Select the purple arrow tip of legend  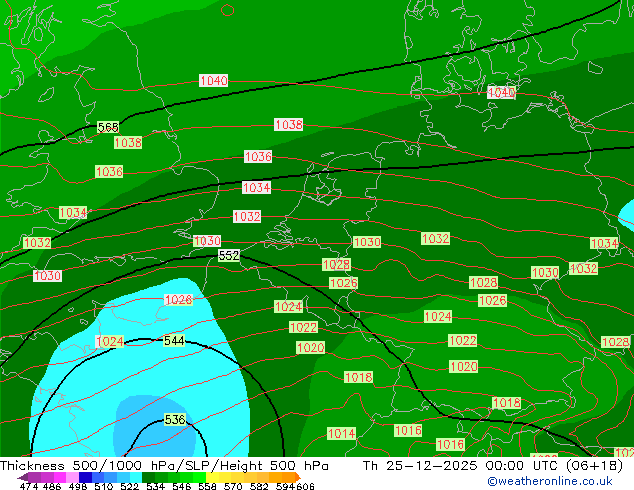pos(23,477)
